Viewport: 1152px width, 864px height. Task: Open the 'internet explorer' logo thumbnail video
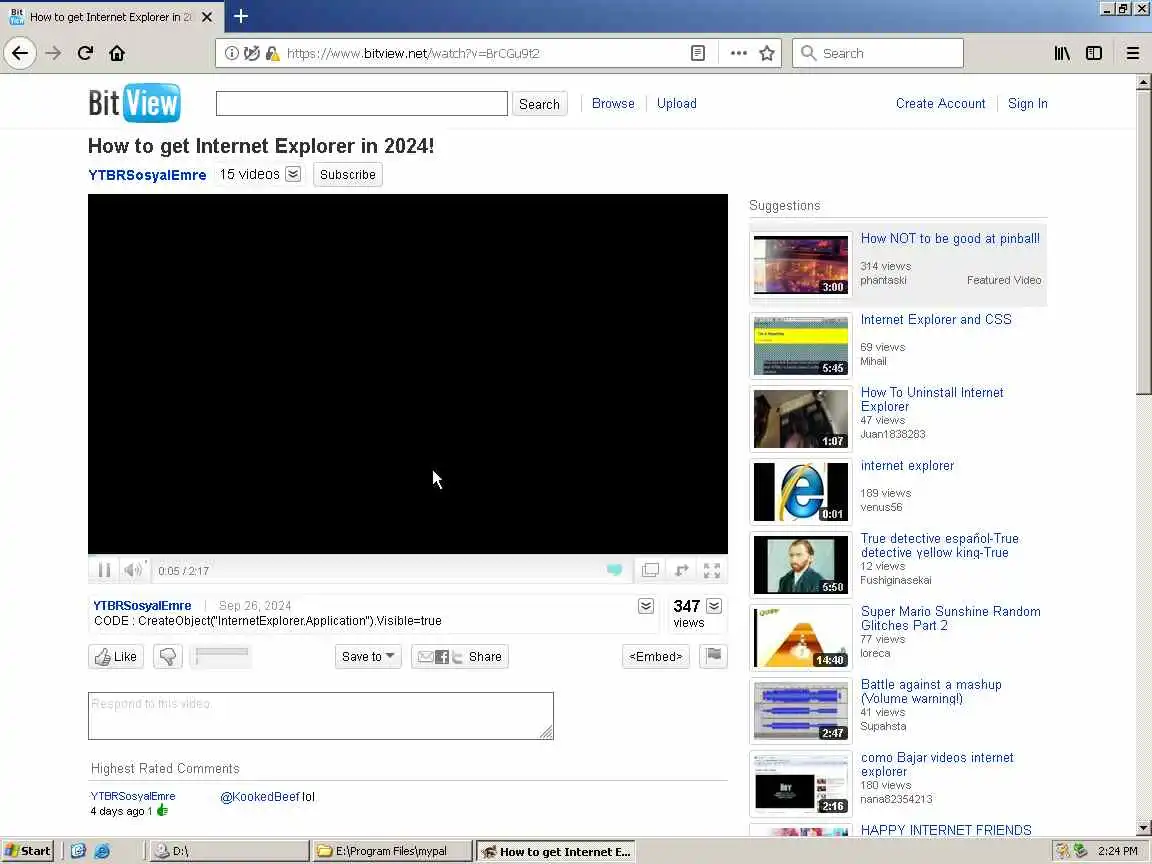(x=801, y=492)
